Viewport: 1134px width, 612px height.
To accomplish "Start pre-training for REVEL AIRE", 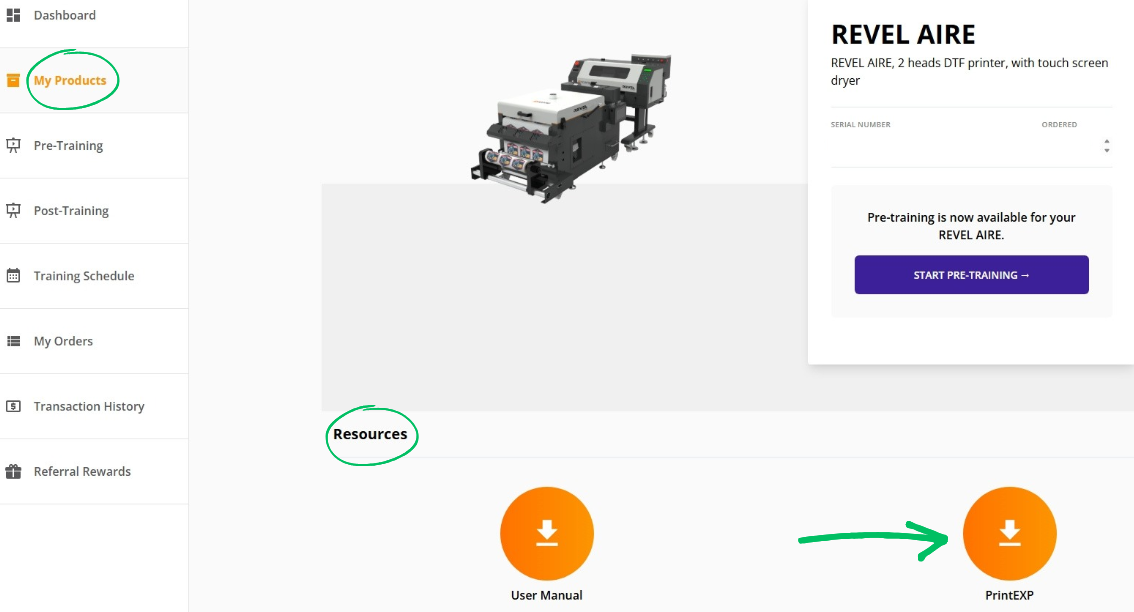I will [971, 275].
